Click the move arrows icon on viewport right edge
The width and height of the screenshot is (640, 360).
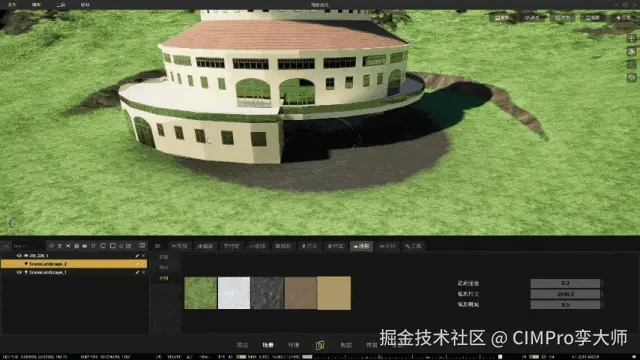(x=632, y=38)
